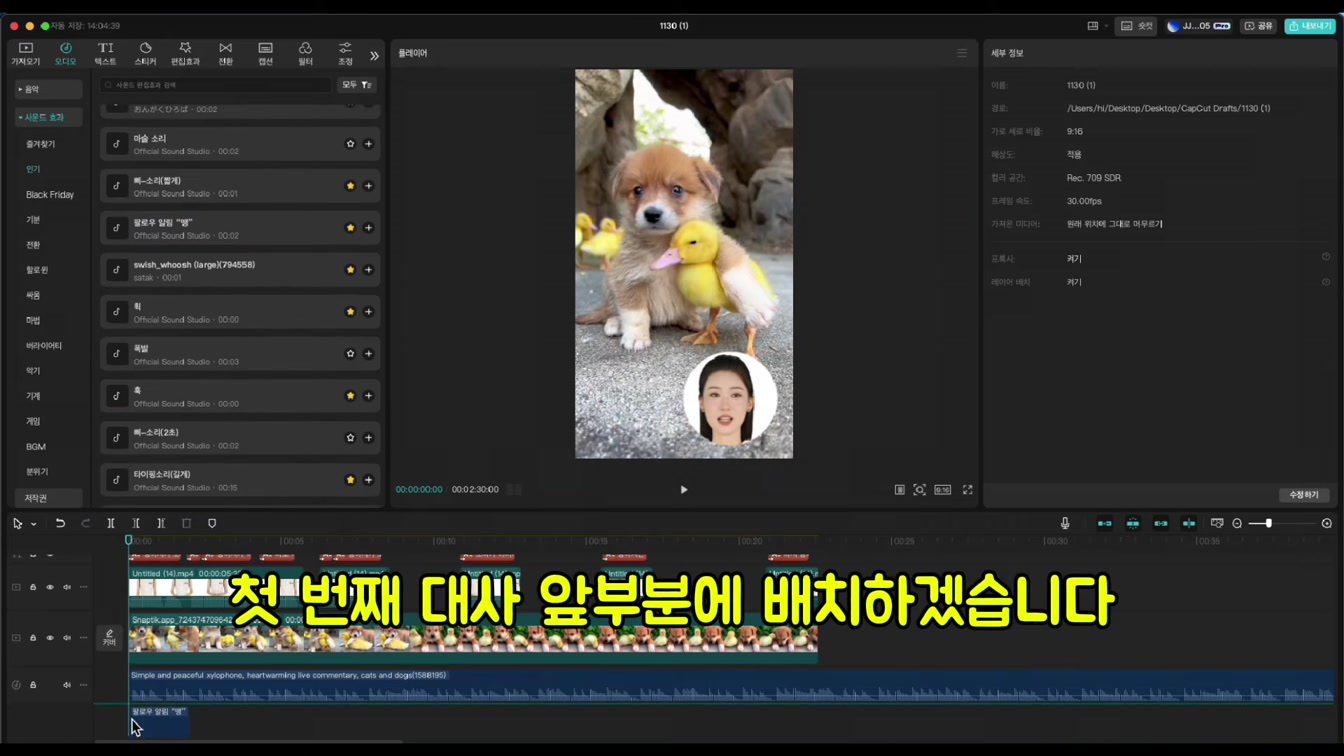Viewport: 1344px width, 756px height.
Task: Add 폭발 sound to the timeline
Action: click(368, 354)
